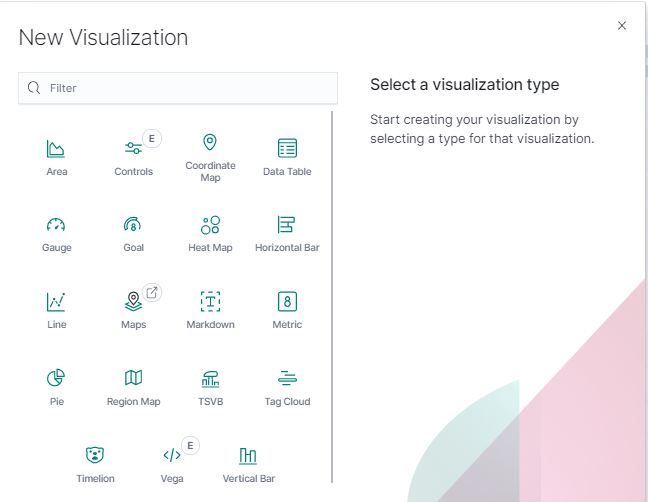Open the TSVB visualization icon

coord(210,378)
